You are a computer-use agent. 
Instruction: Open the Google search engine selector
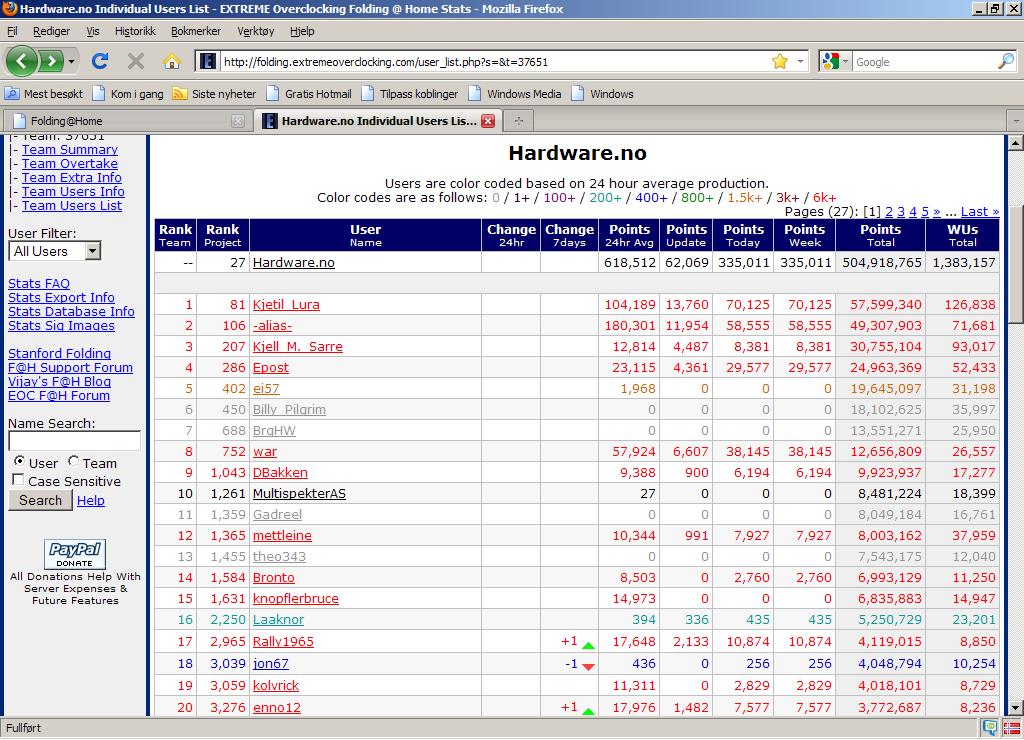click(x=835, y=61)
